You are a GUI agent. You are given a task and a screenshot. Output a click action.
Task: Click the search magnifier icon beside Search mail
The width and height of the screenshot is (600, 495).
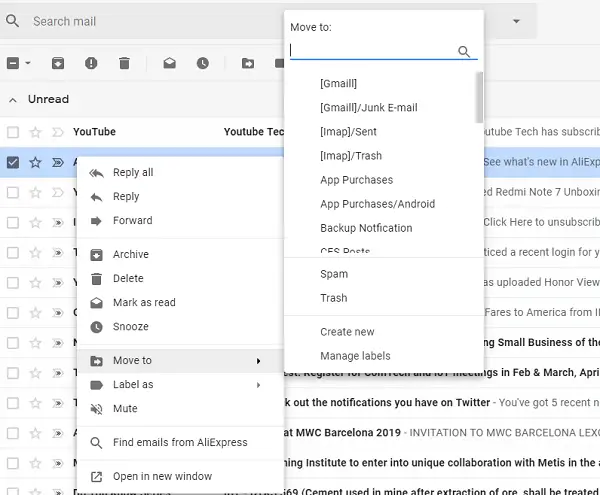[12, 21]
